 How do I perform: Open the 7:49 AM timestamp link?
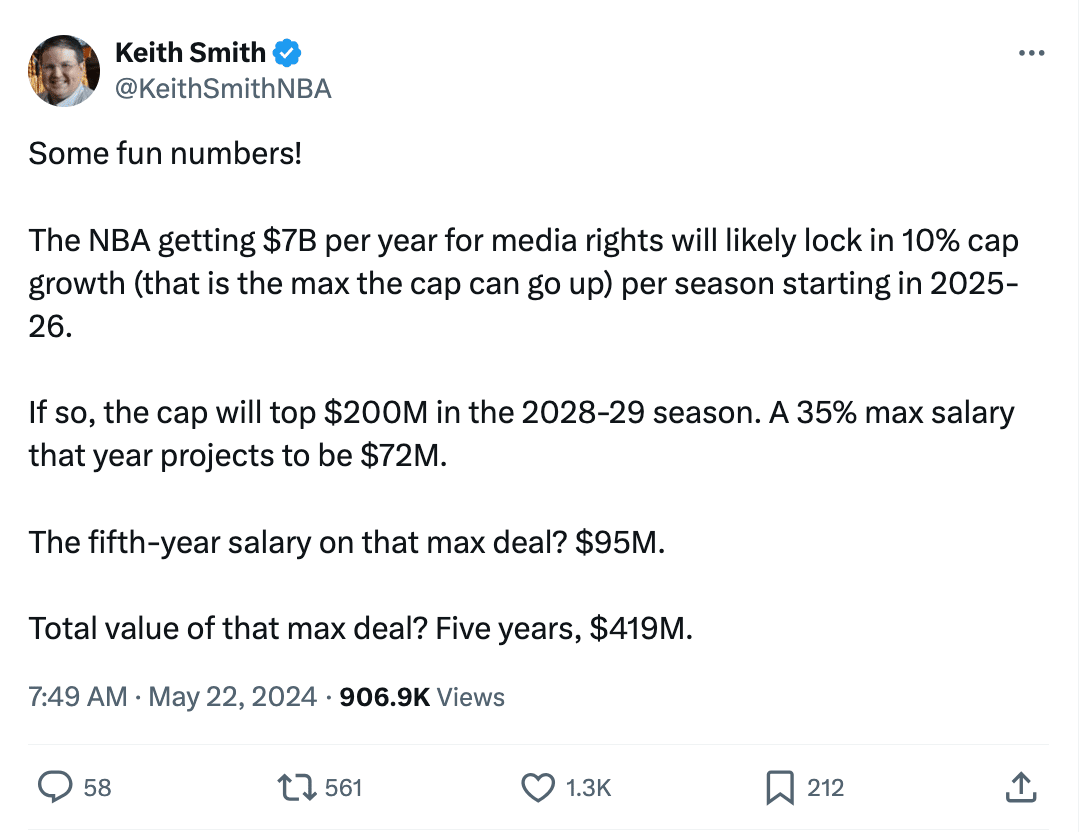click(x=78, y=696)
